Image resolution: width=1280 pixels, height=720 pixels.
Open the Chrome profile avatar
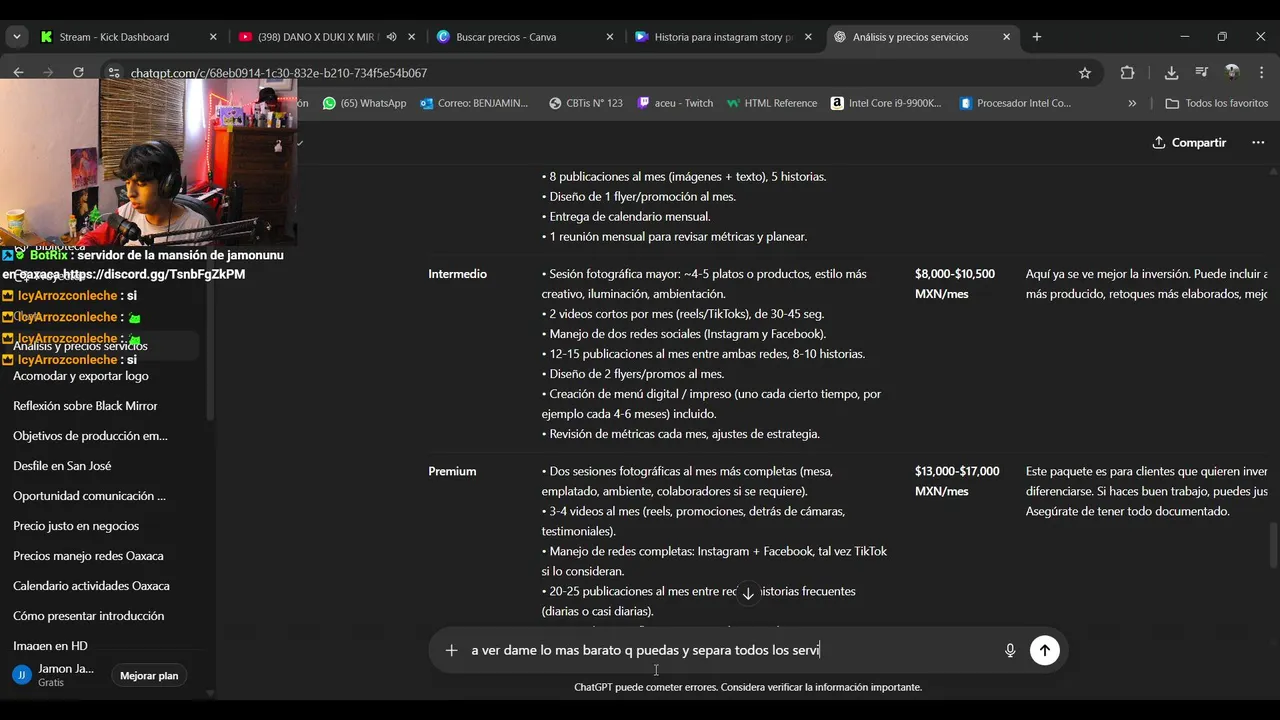1232,73
